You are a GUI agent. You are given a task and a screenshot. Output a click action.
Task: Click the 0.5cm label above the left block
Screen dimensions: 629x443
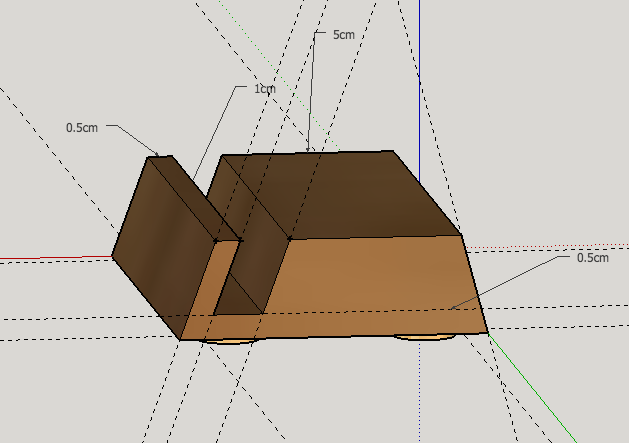coord(82,128)
